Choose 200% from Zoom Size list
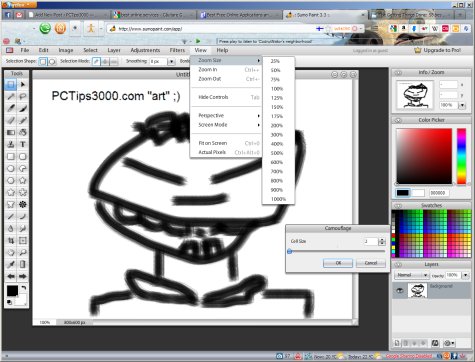The image size is (475, 362). pyautogui.click(x=277, y=125)
